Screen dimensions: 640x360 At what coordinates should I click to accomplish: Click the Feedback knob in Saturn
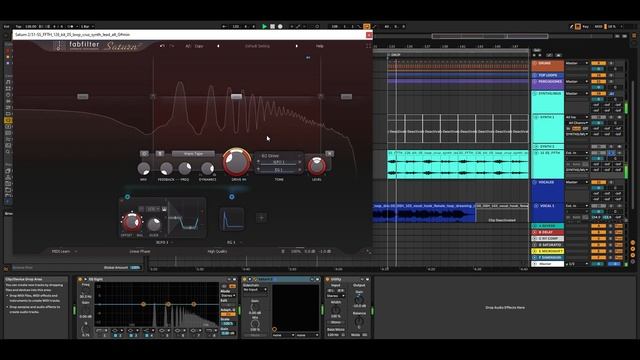pyautogui.click(x=166, y=168)
